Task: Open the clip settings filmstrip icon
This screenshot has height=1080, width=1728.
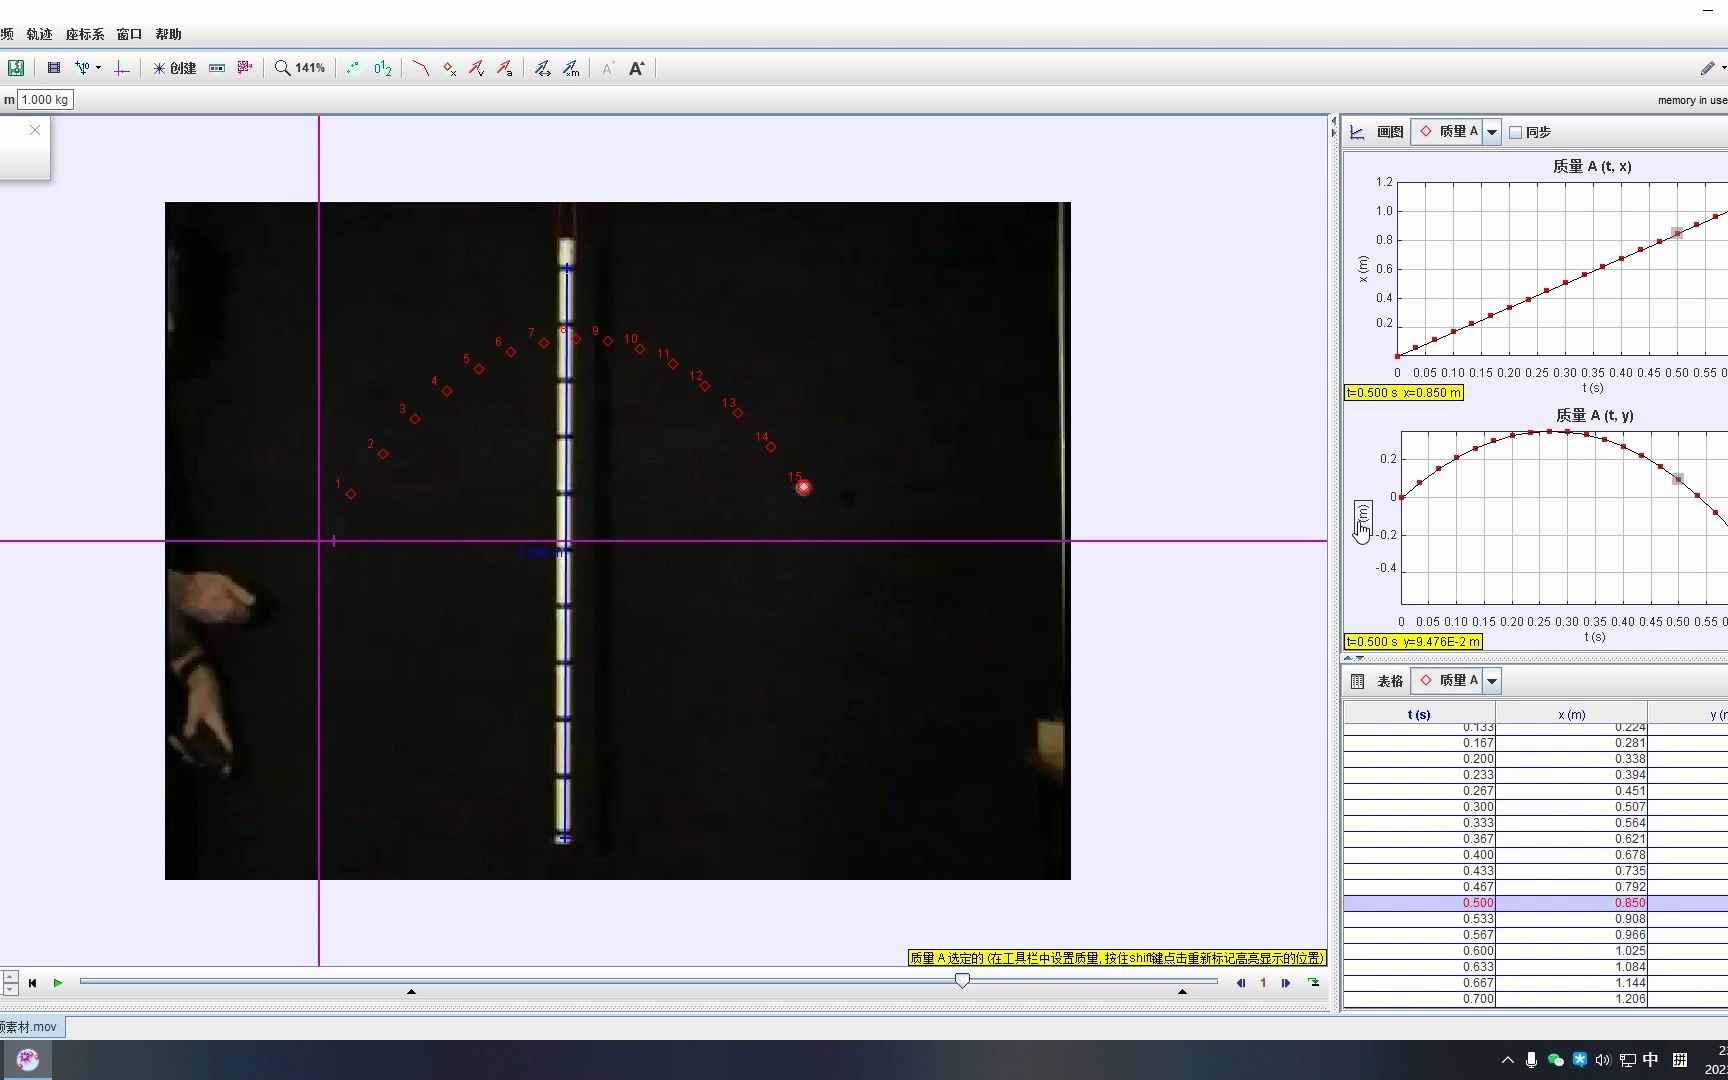Action: pyautogui.click(x=54, y=68)
